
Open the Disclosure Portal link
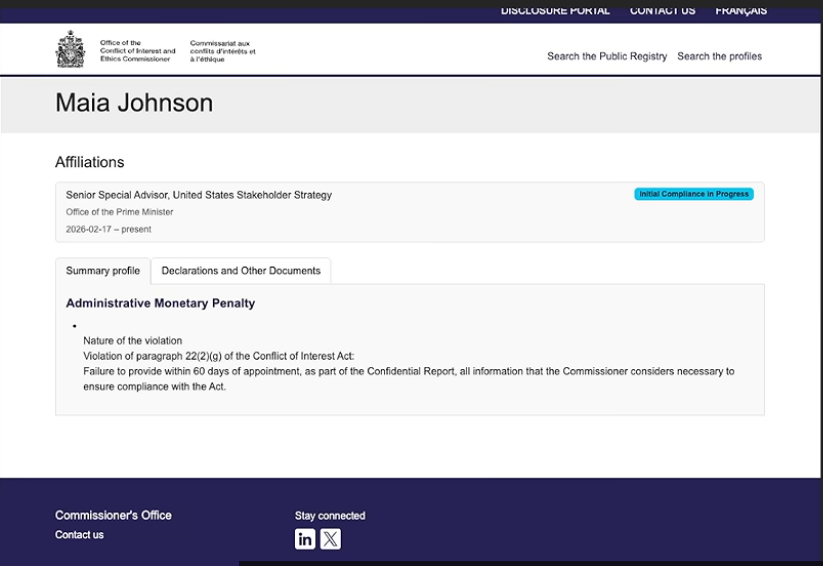(555, 11)
